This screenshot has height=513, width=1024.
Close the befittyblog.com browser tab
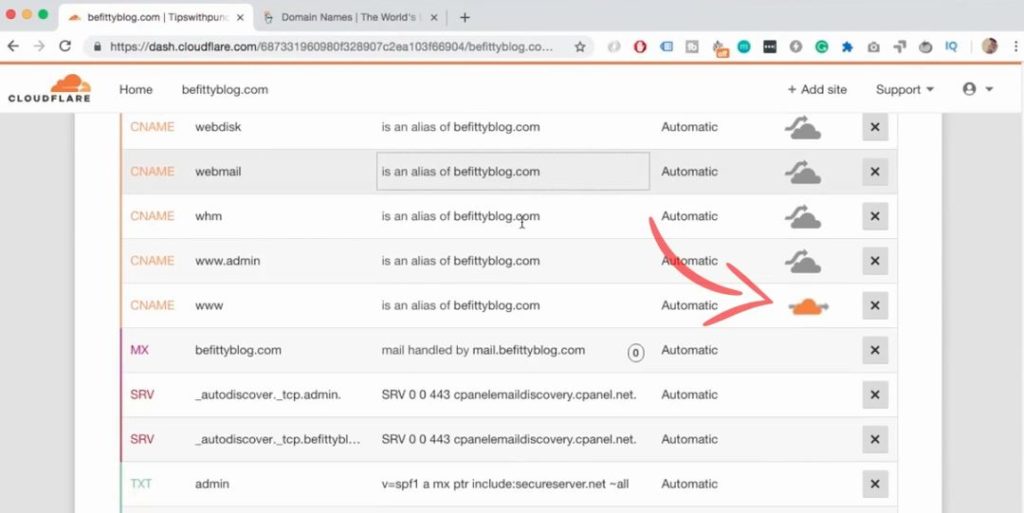240,18
